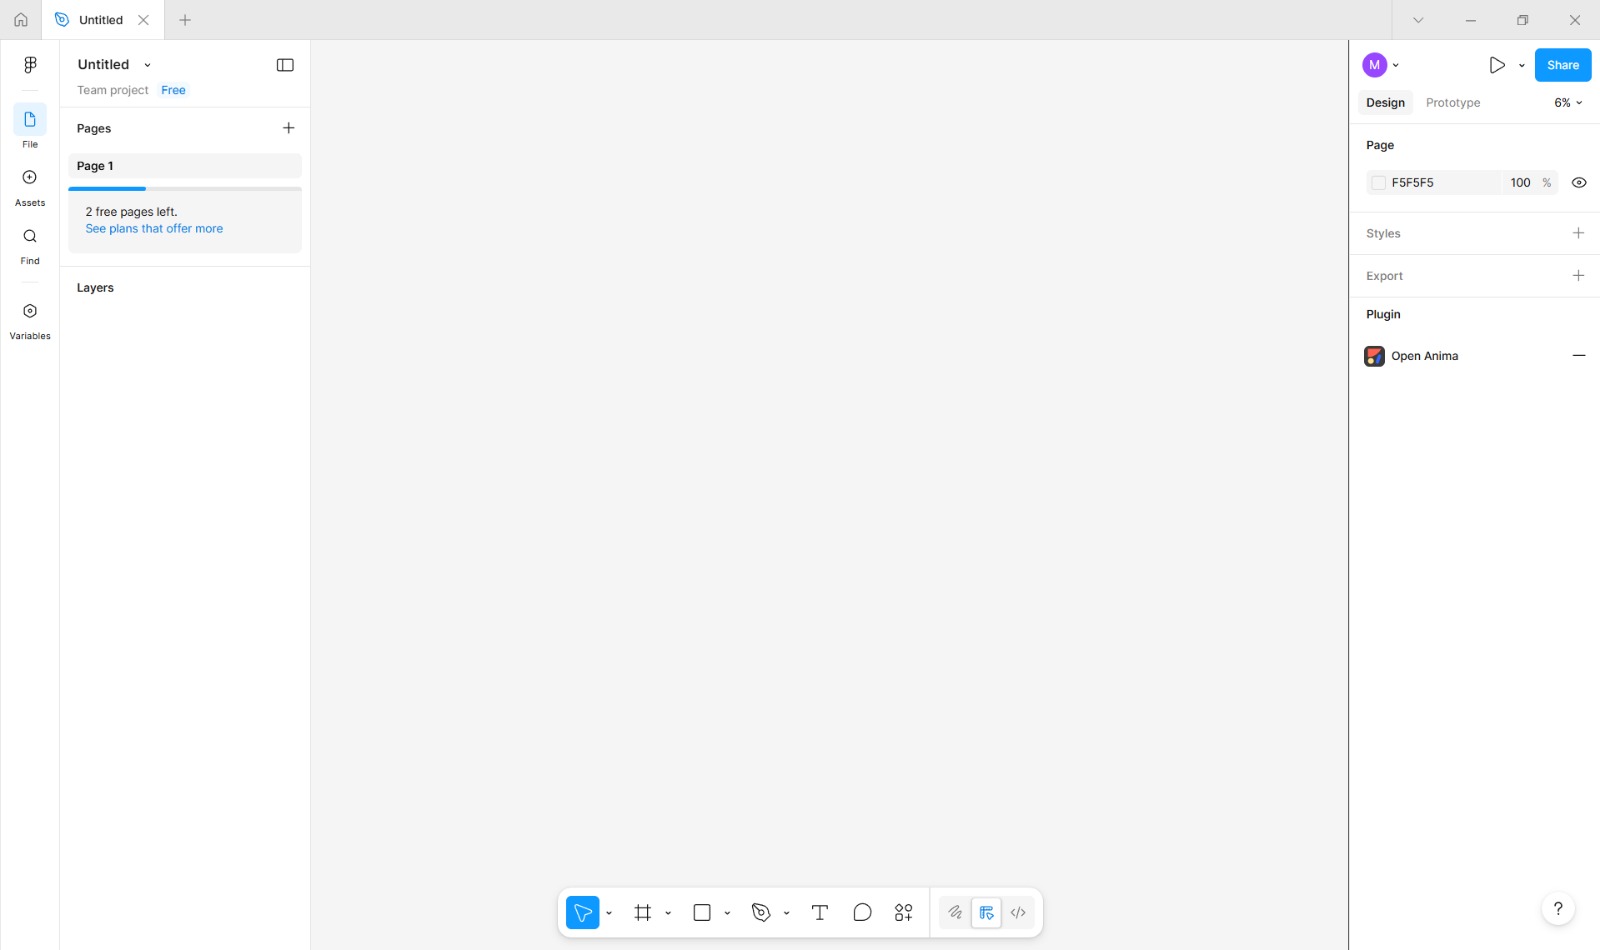Click the Share button
Viewport: 1600px width, 950px height.
(x=1562, y=65)
